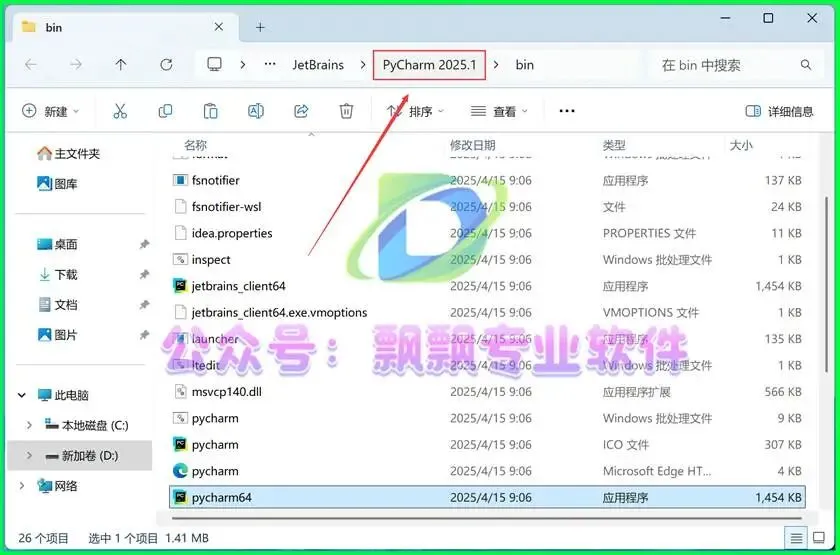This screenshot has height=555, width=840.
Task: Click the horizontal scrollbar under file list
Action: pos(488,518)
